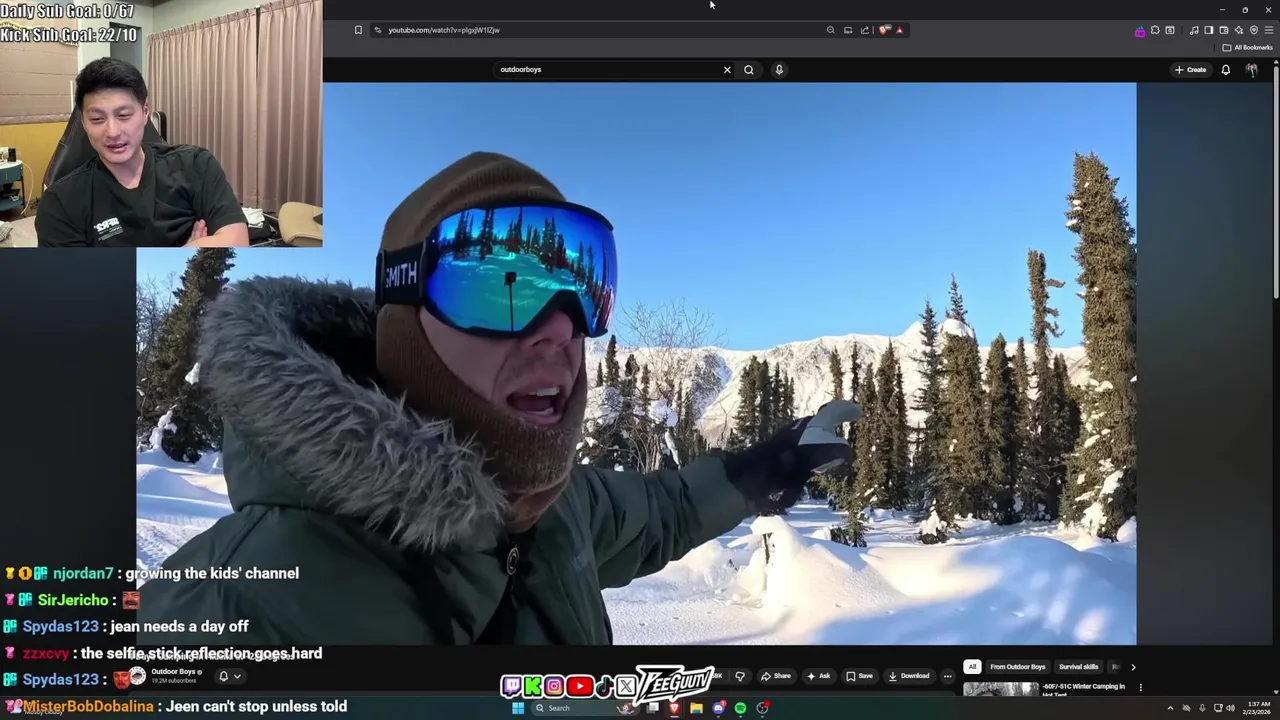Open the YouTube notifications bell
This screenshot has width=1280, height=720.
coord(1226,70)
